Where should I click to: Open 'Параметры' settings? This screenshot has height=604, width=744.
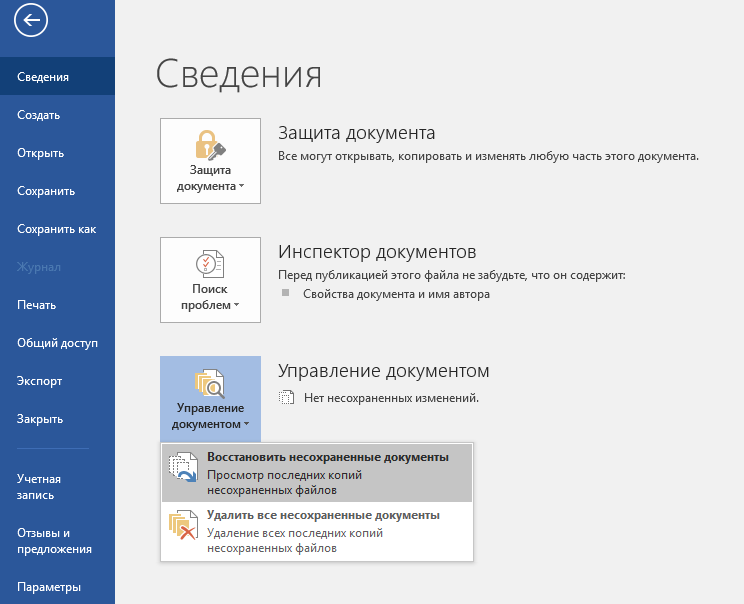click(x=49, y=587)
